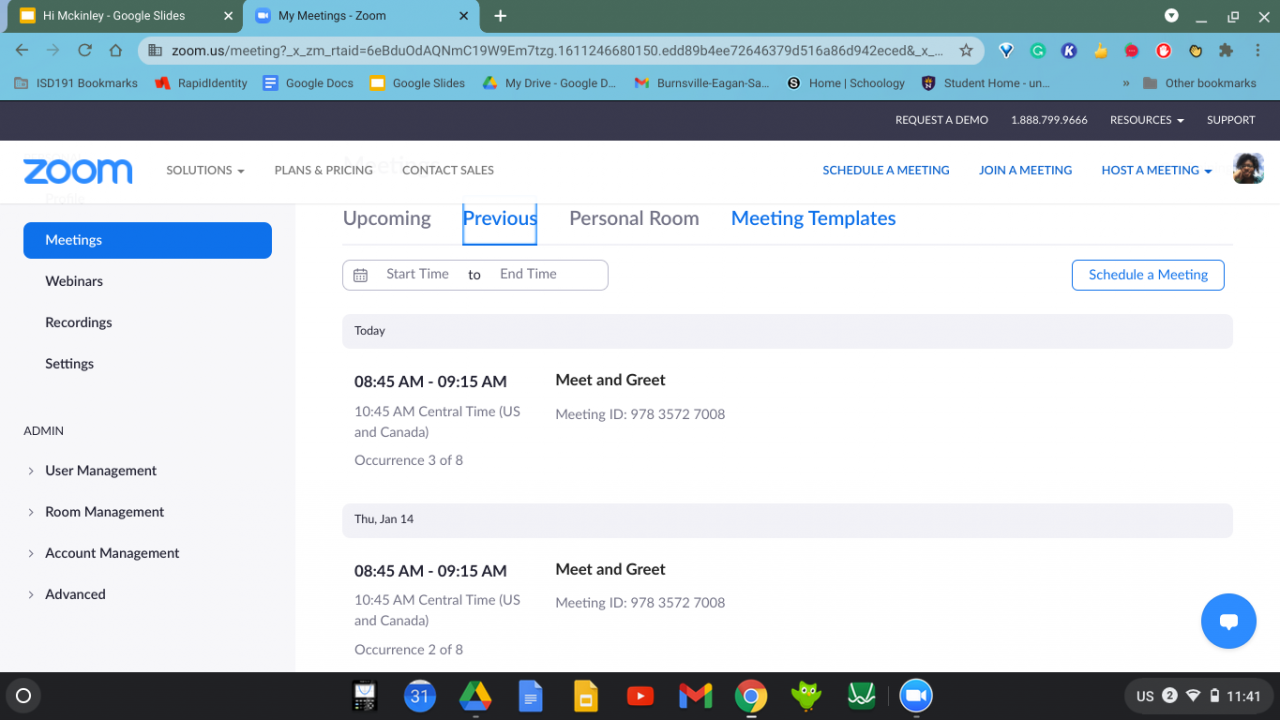This screenshot has height=720, width=1280.
Task: Click the red chat bubble extension
Action: (1132, 50)
